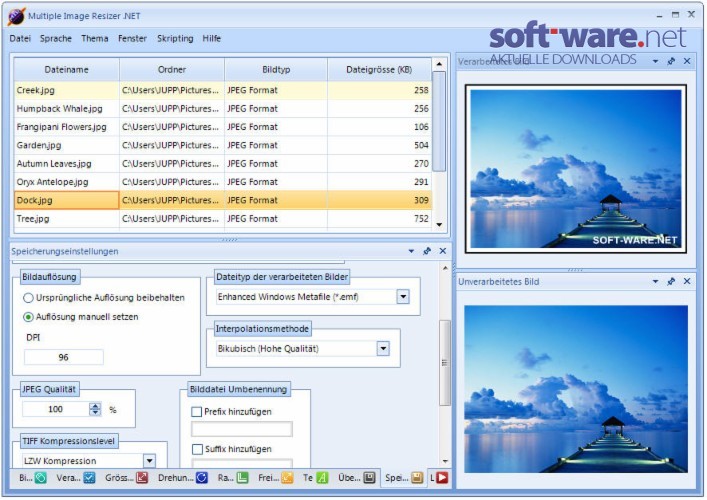
Task: Open Unverarbeitetes Bild panel options arrow
Action: (656, 281)
